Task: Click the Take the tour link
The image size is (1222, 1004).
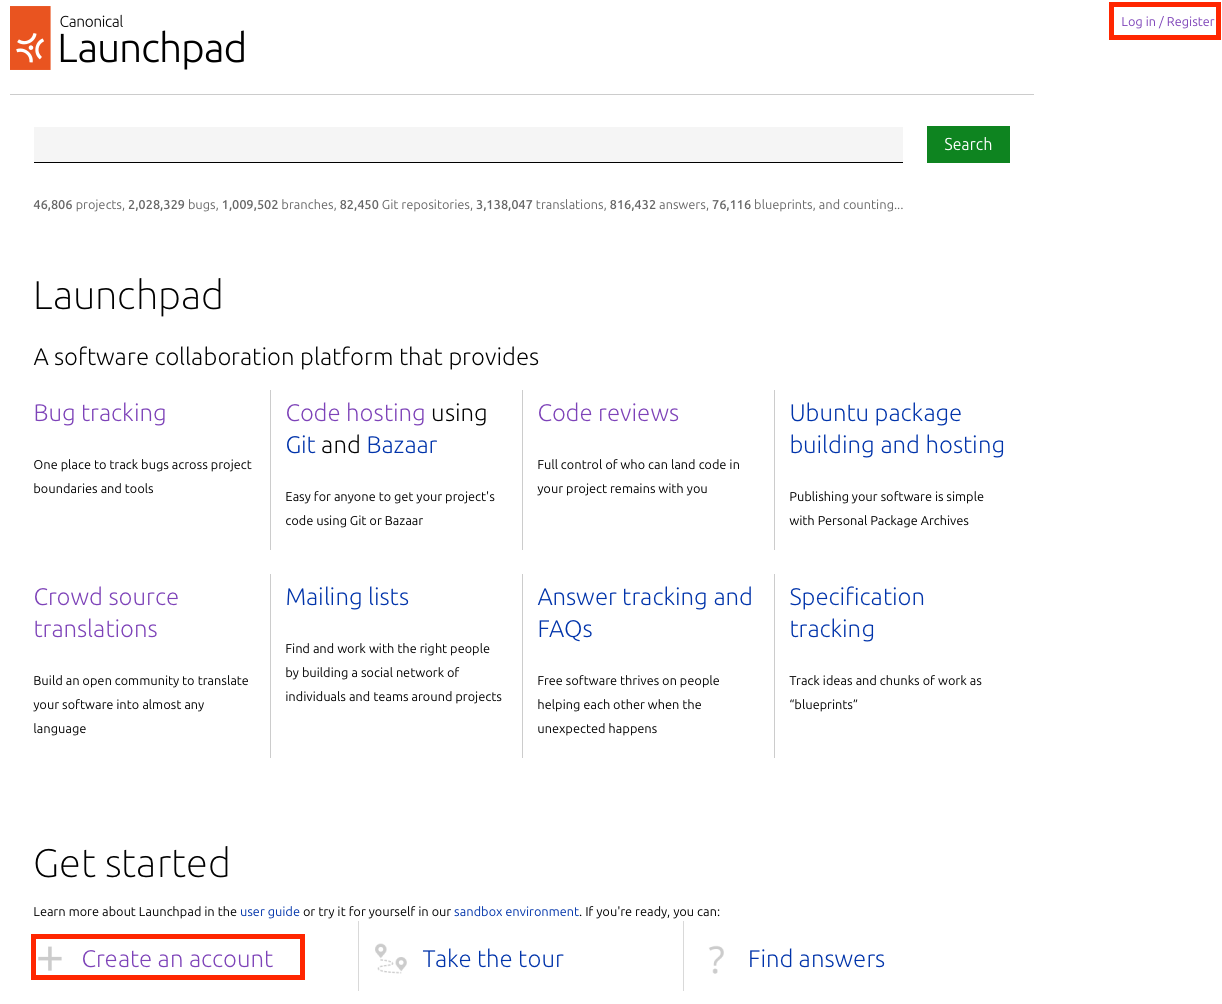Action: pos(493,959)
